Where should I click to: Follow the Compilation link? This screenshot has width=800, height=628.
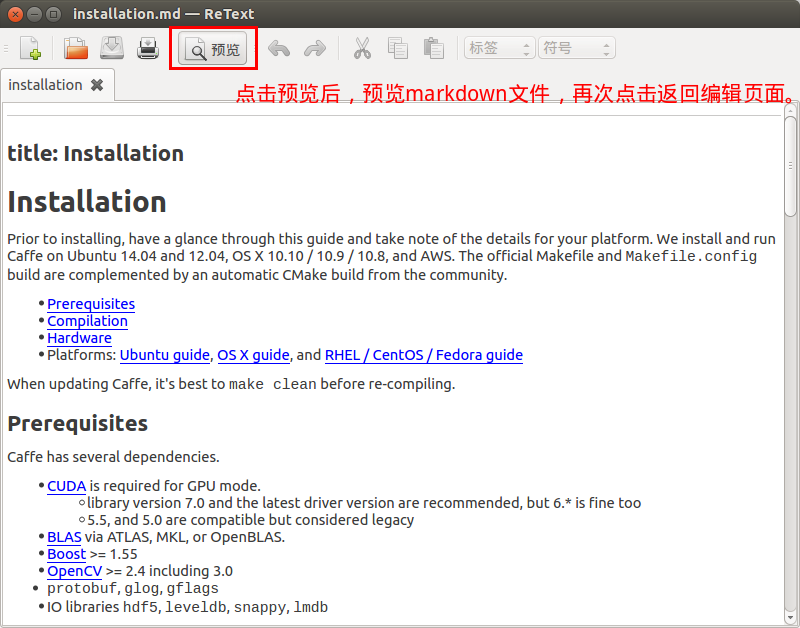(x=87, y=321)
